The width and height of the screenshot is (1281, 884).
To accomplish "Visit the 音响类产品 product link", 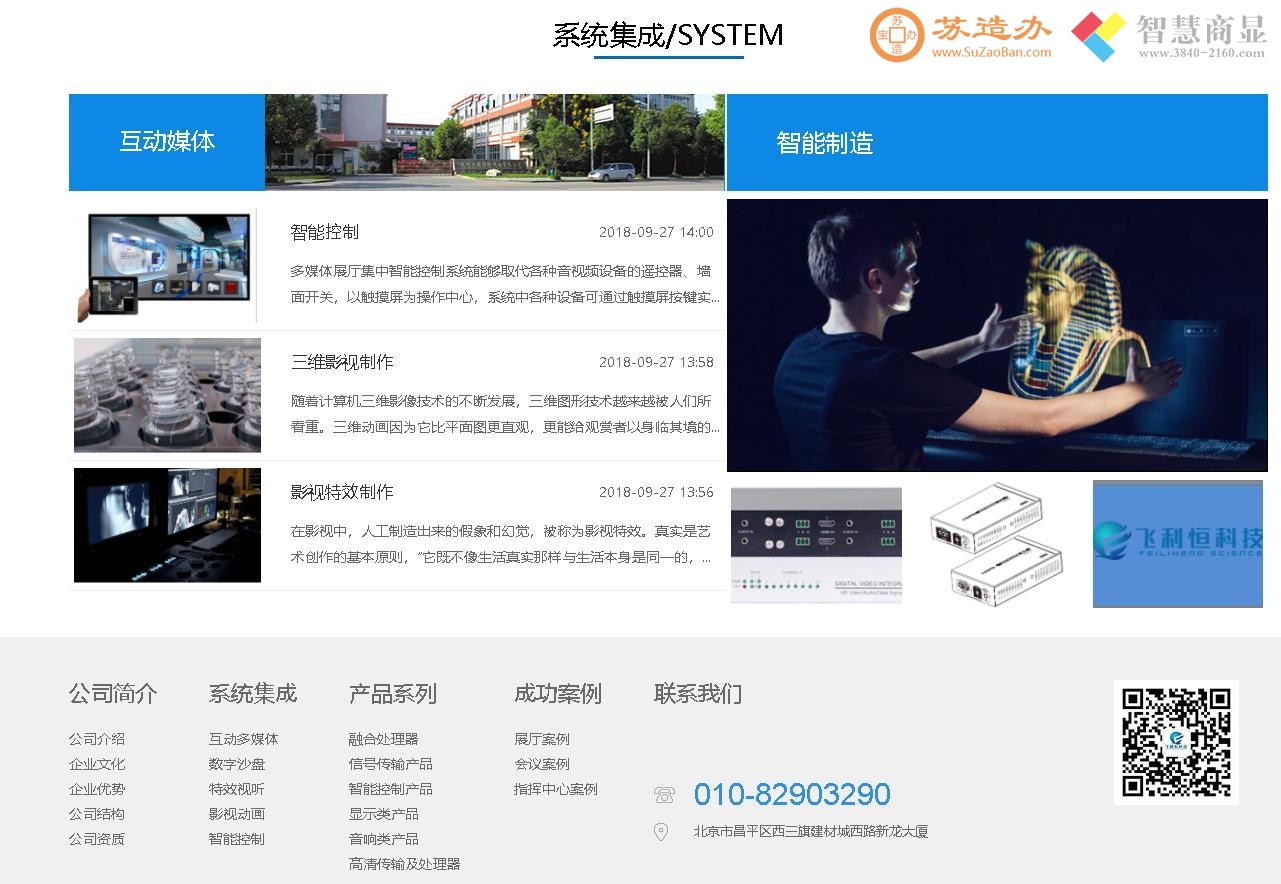I will coord(384,839).
